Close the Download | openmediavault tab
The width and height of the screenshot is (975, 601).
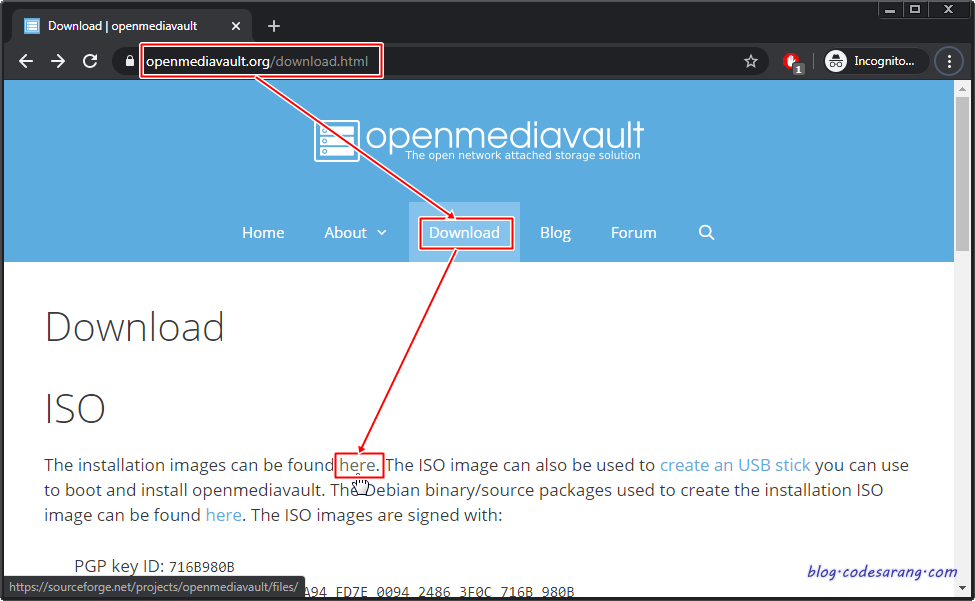pyautogui.click(x=236, y=26)
